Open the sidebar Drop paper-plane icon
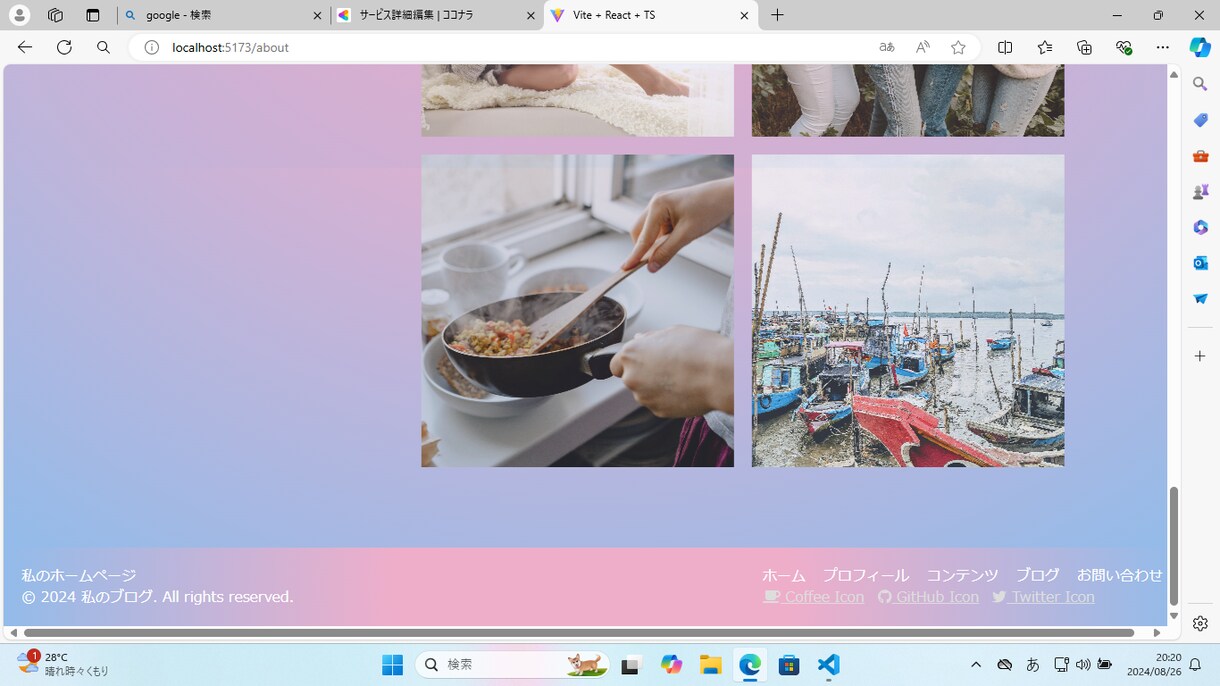The height and width of the screenshot is (686, 1220). 1200,299
